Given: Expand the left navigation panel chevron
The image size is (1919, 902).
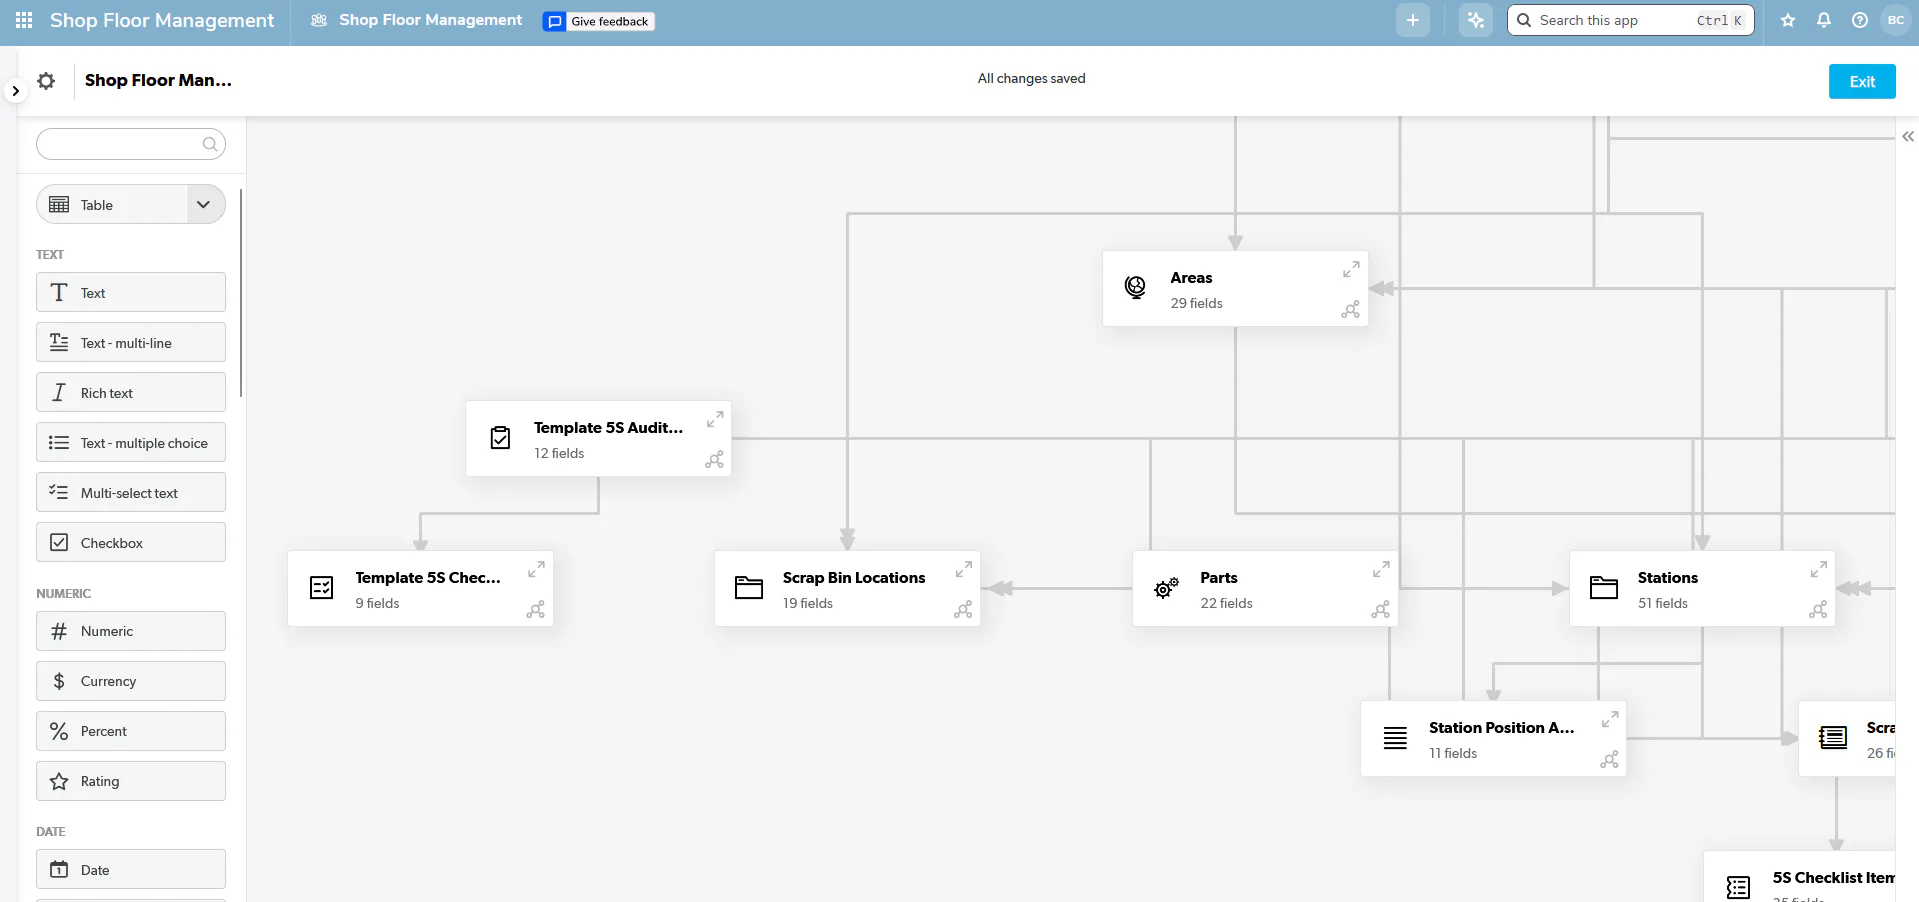Looking at the screenshot, I should tap(15, 91).
